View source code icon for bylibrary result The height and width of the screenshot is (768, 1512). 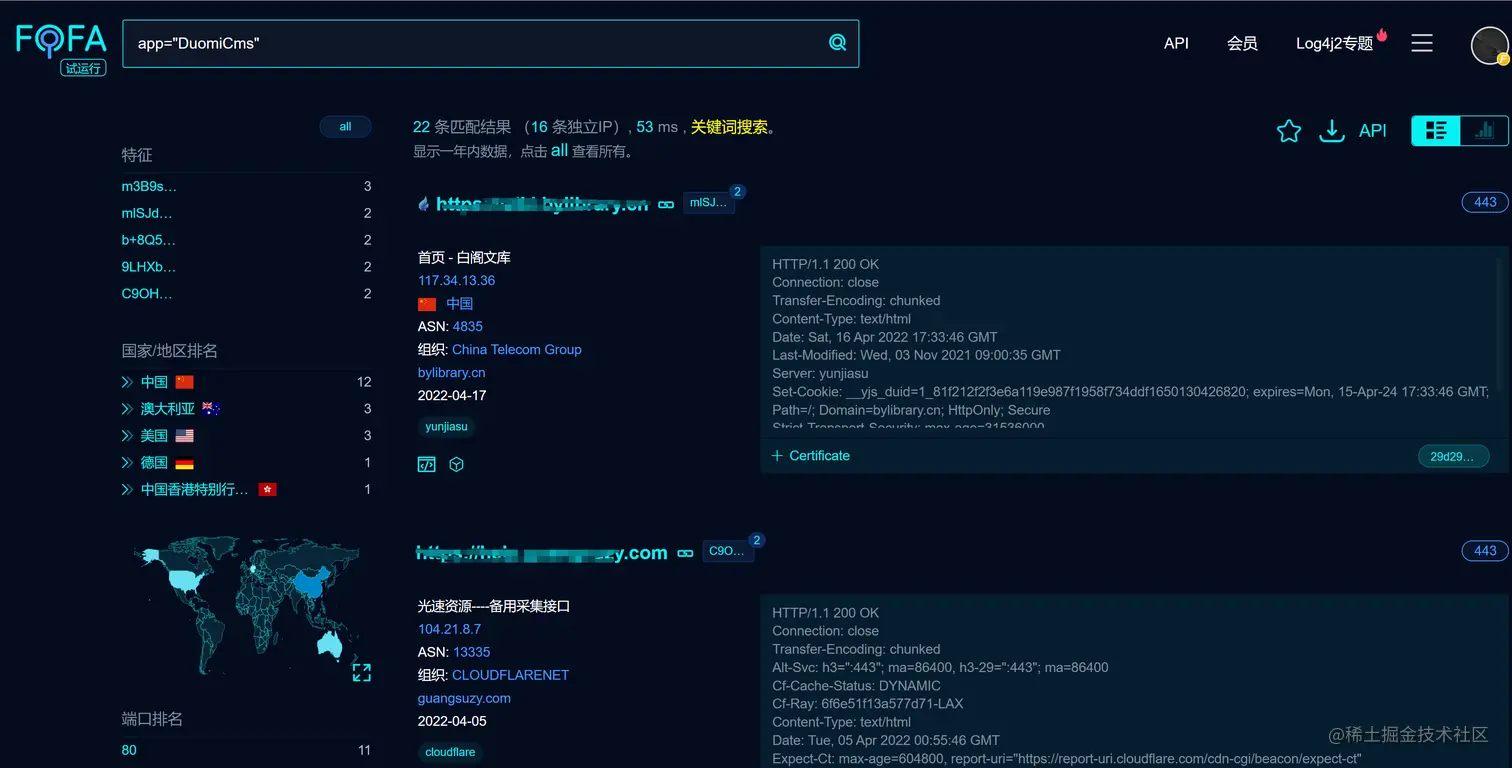coord(426,464)
